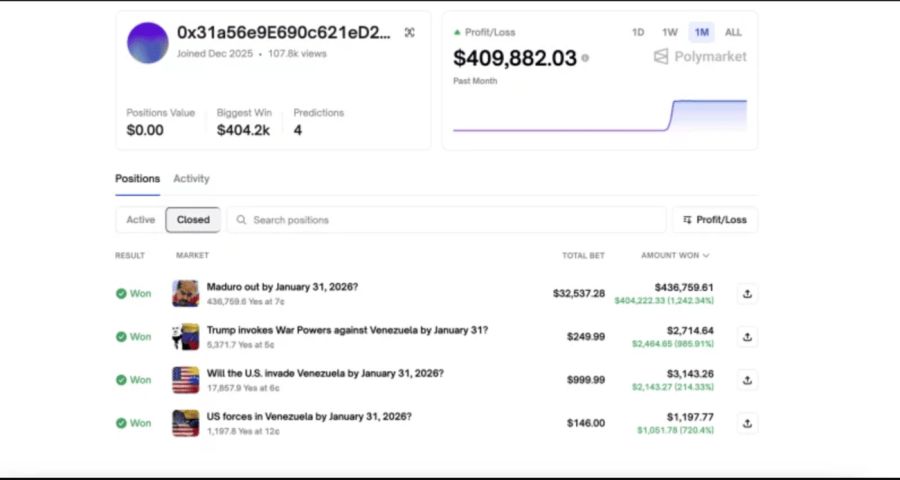Select the Closed positions filter
This screenshot has height=480, width=900.
193,220
